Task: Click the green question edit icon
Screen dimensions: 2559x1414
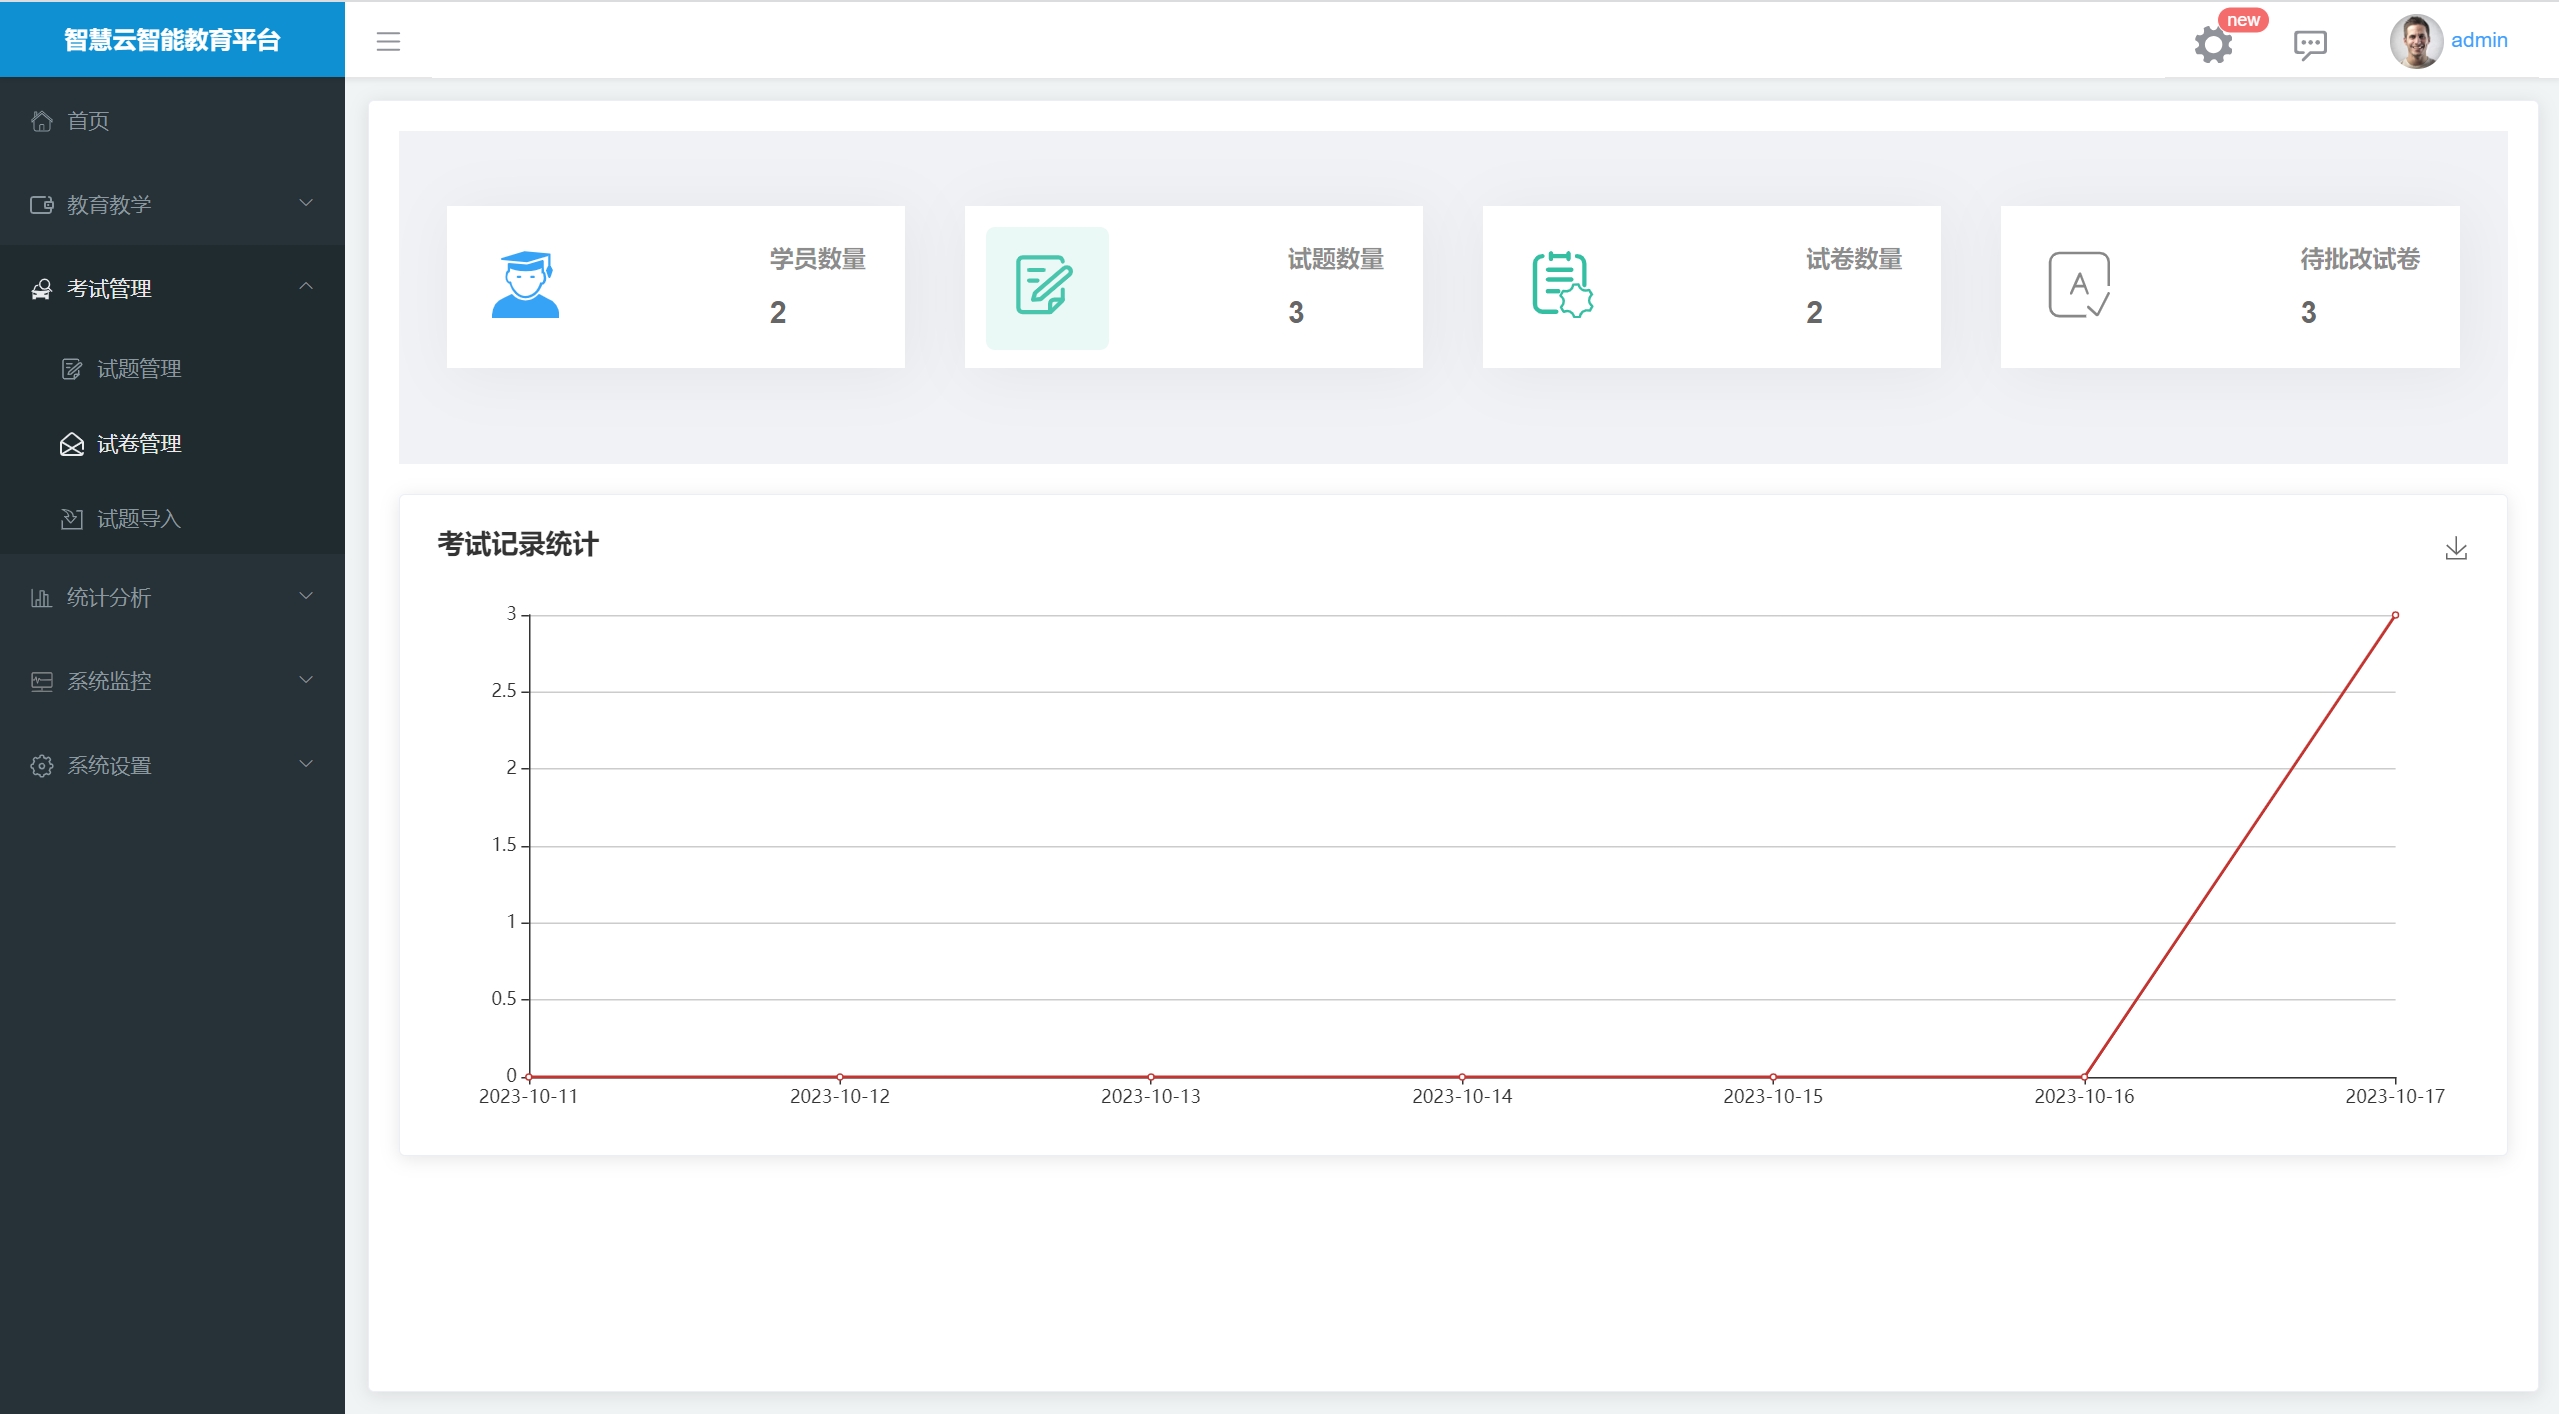Action: (x=1046, y=287)
